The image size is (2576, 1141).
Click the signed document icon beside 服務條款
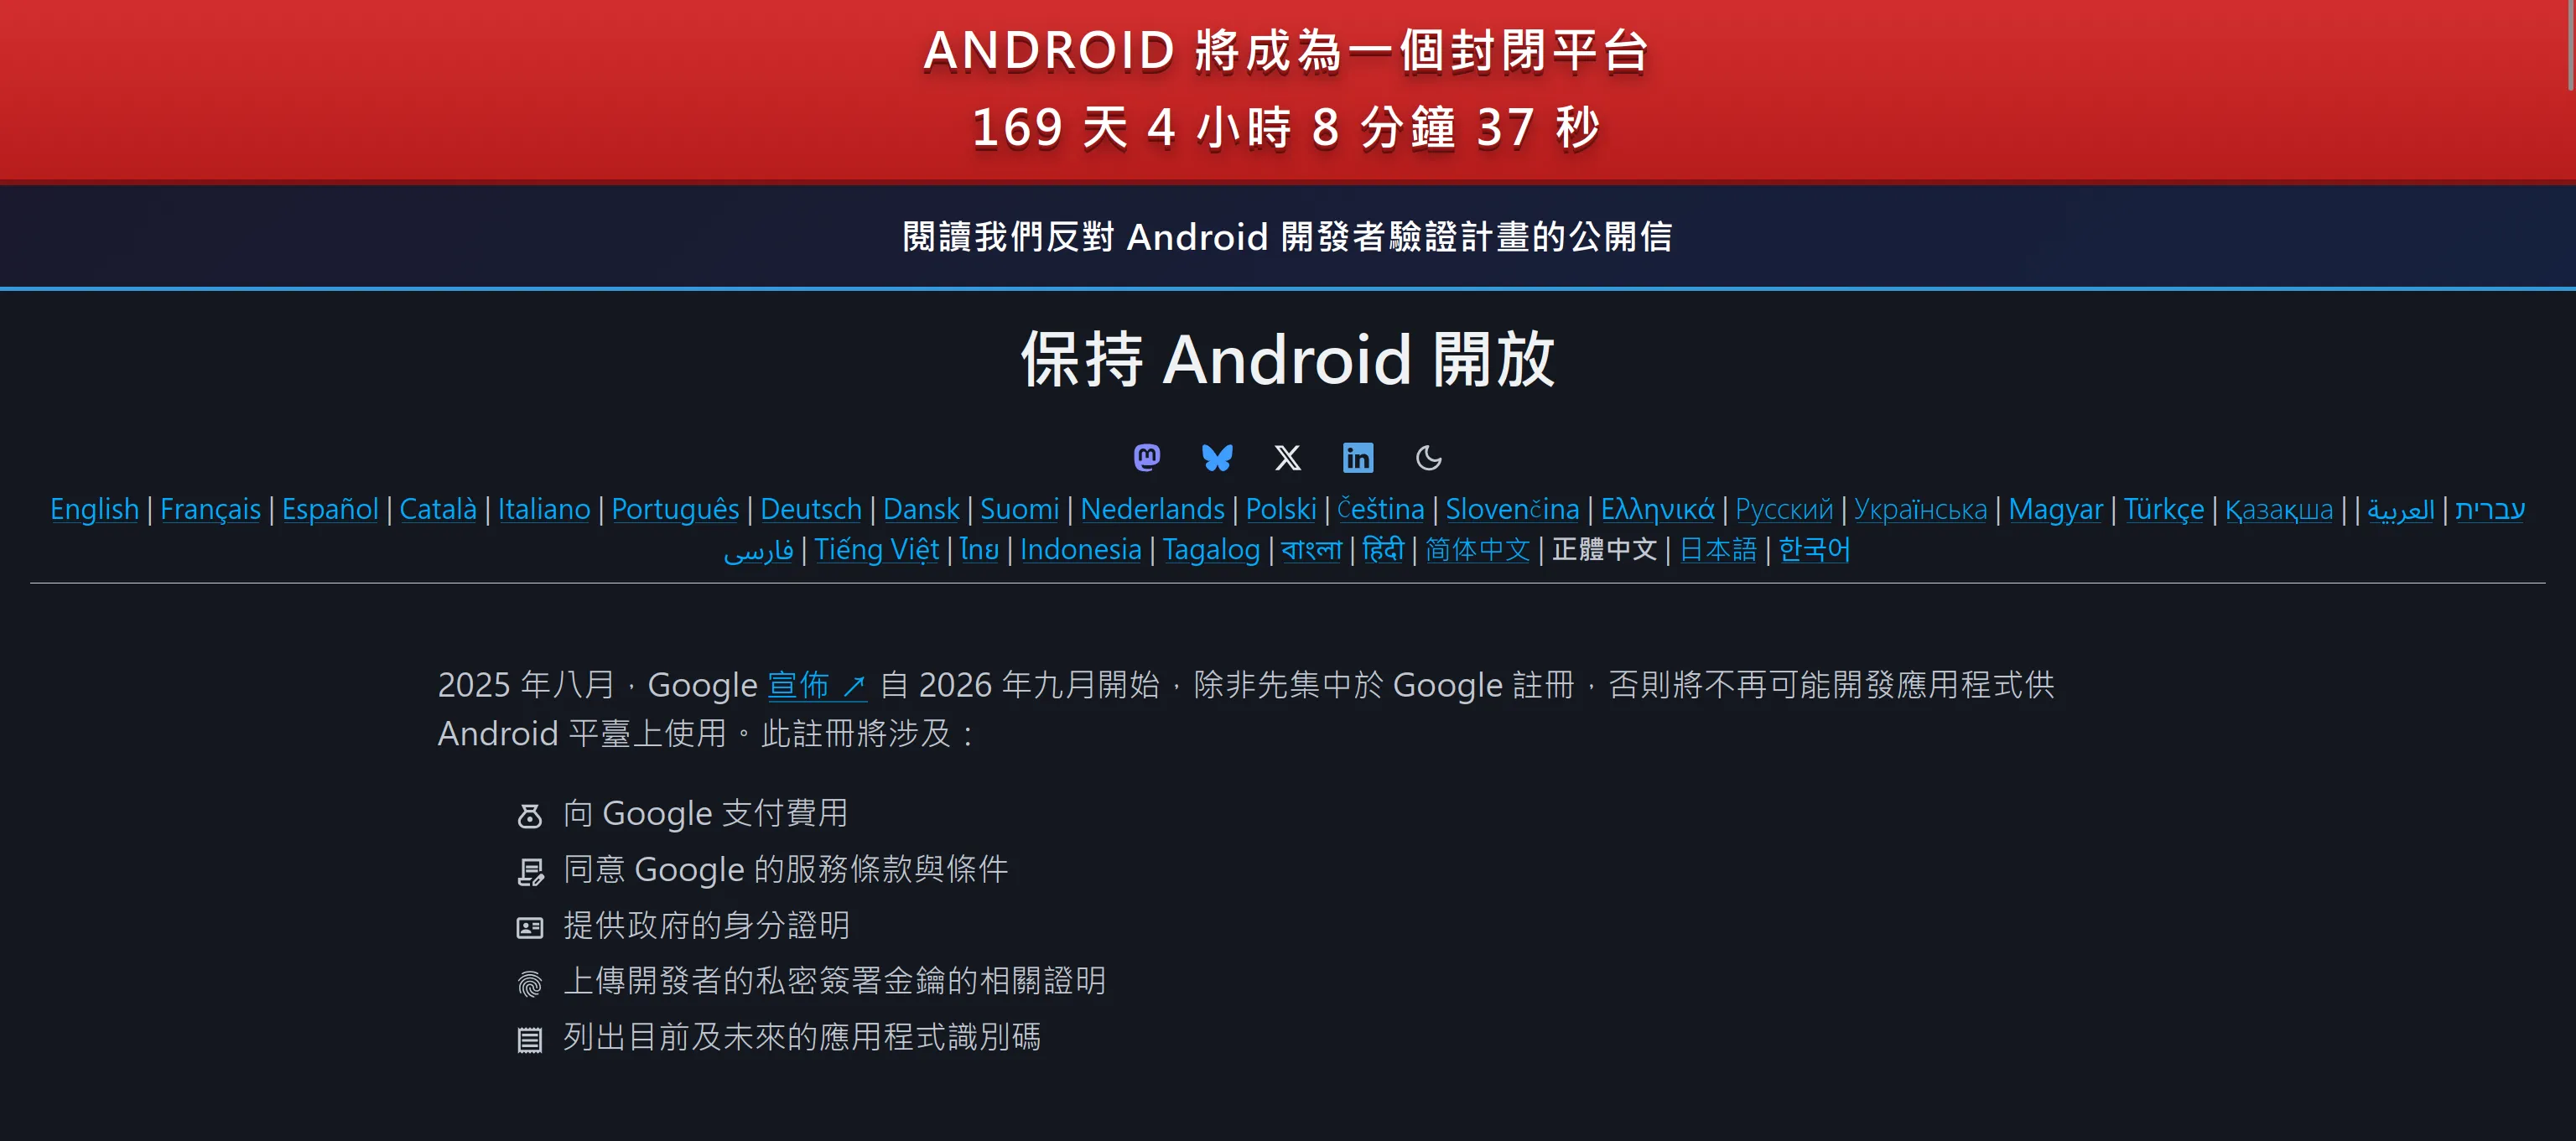point(530,871)
